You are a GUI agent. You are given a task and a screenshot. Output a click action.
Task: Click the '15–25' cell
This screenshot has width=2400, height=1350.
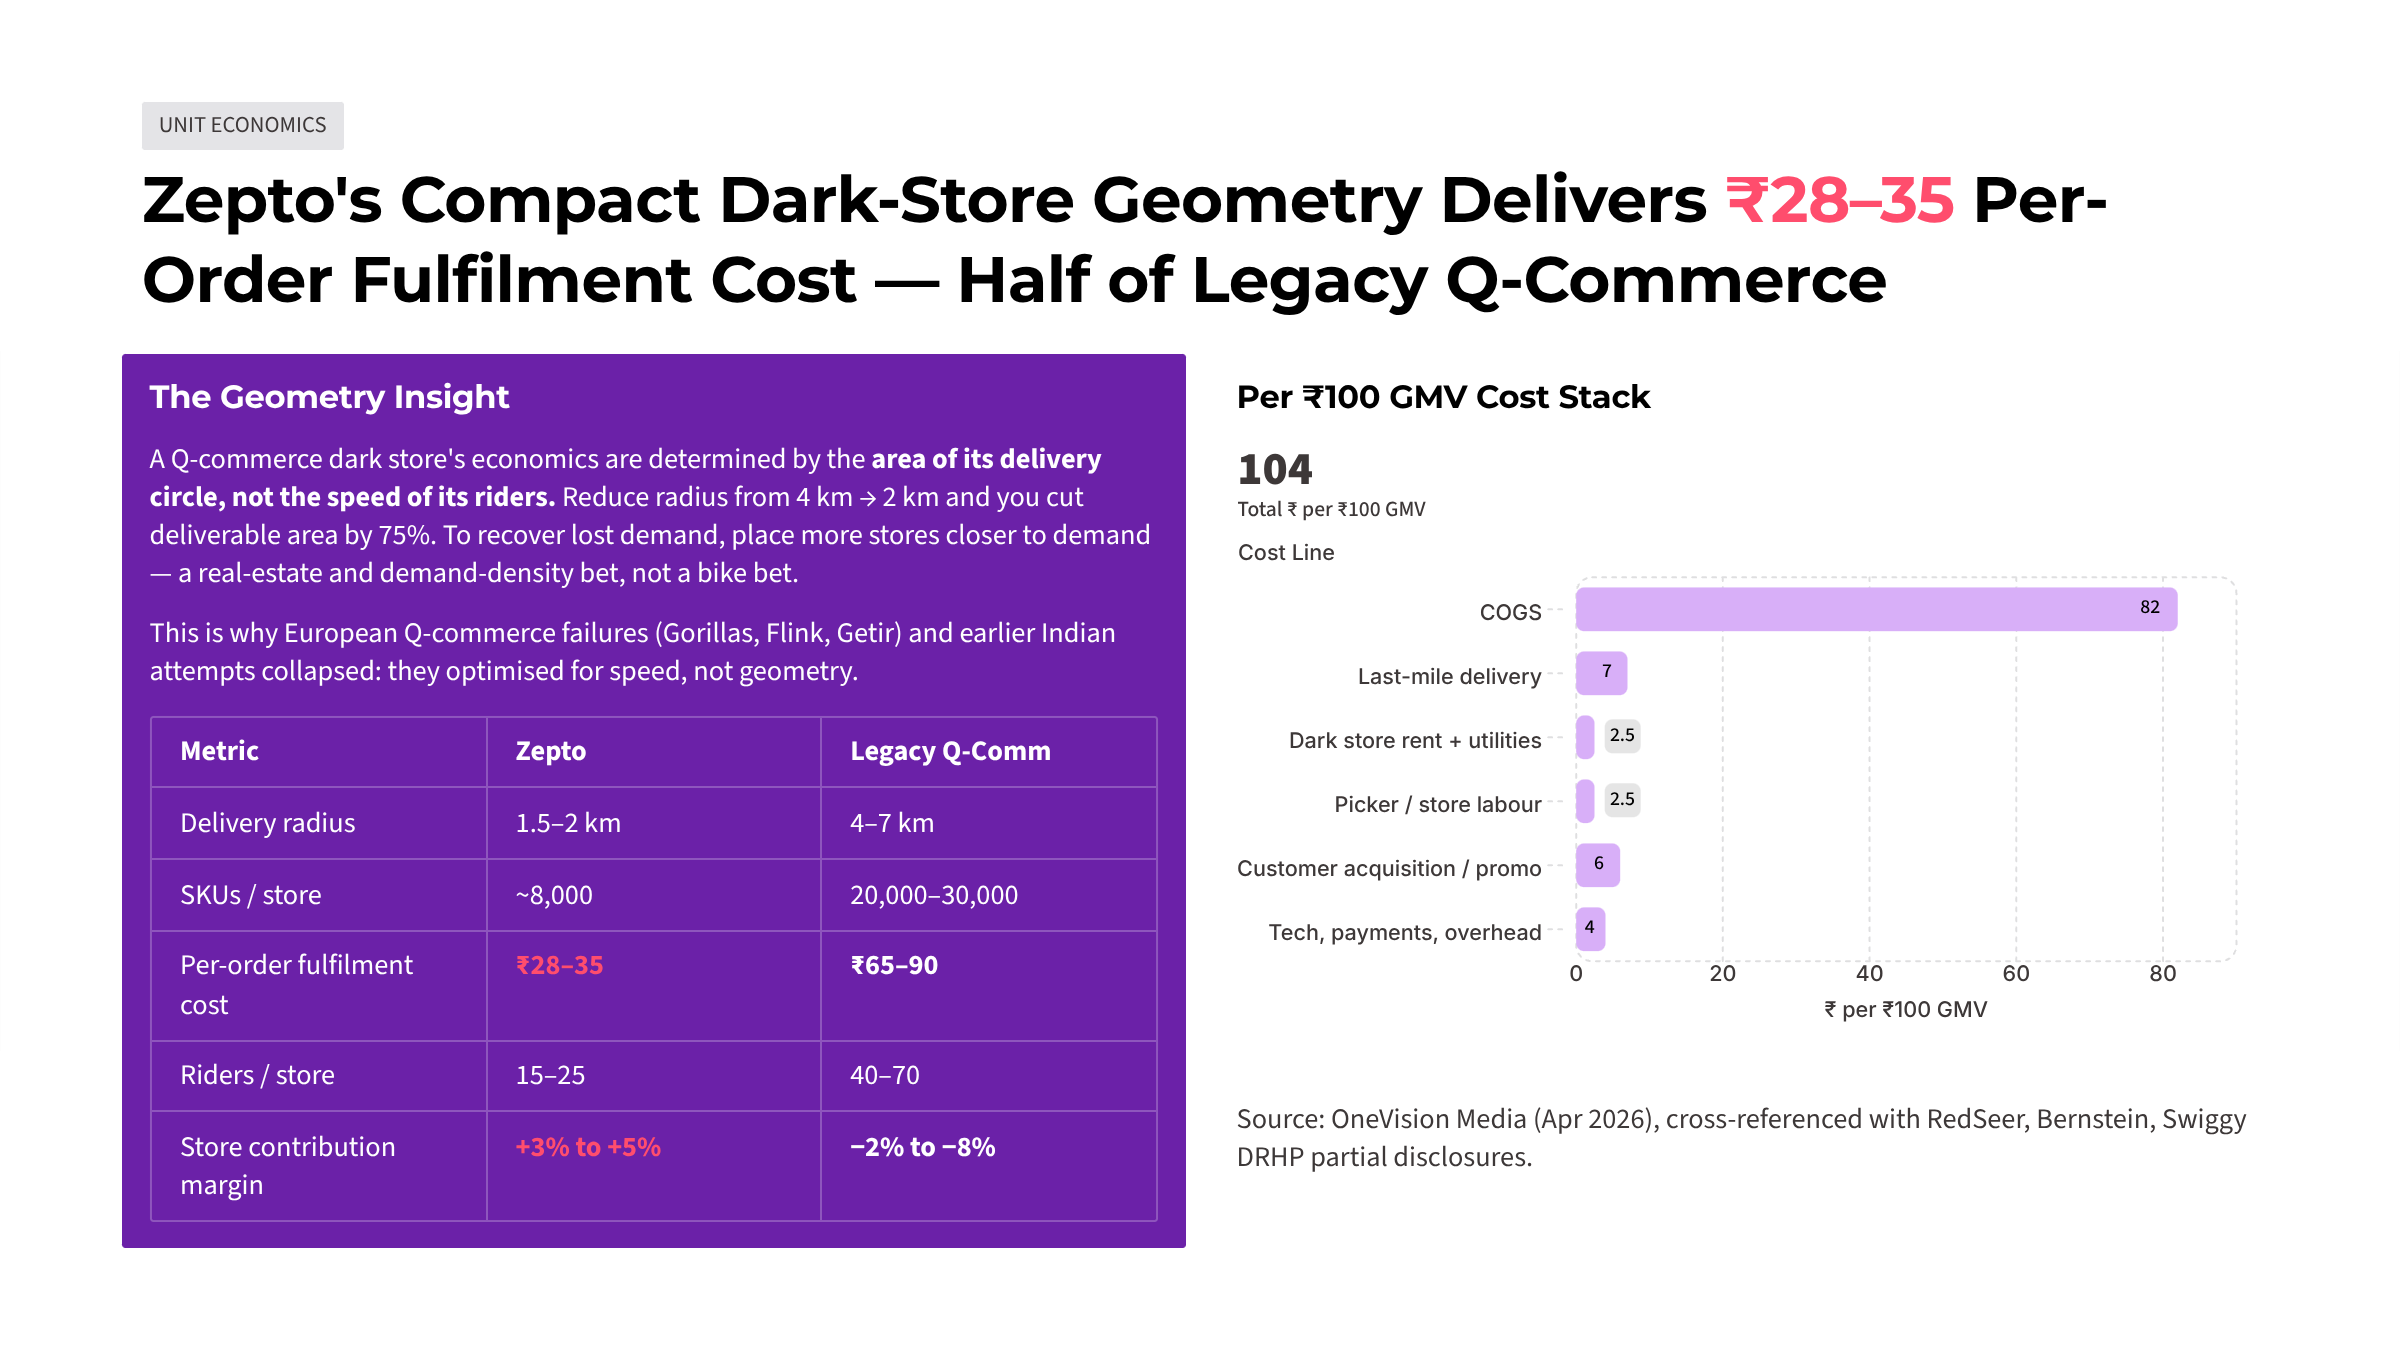(550, 1075)
